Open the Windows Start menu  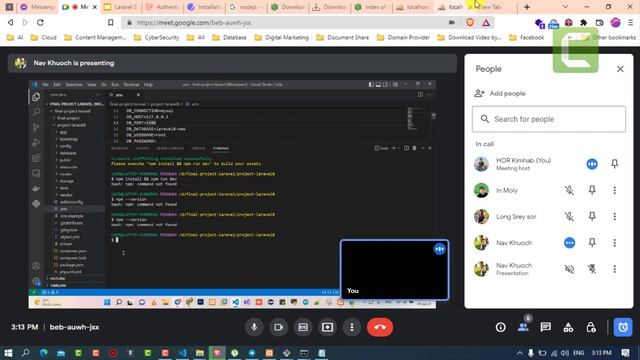[8, 353]
